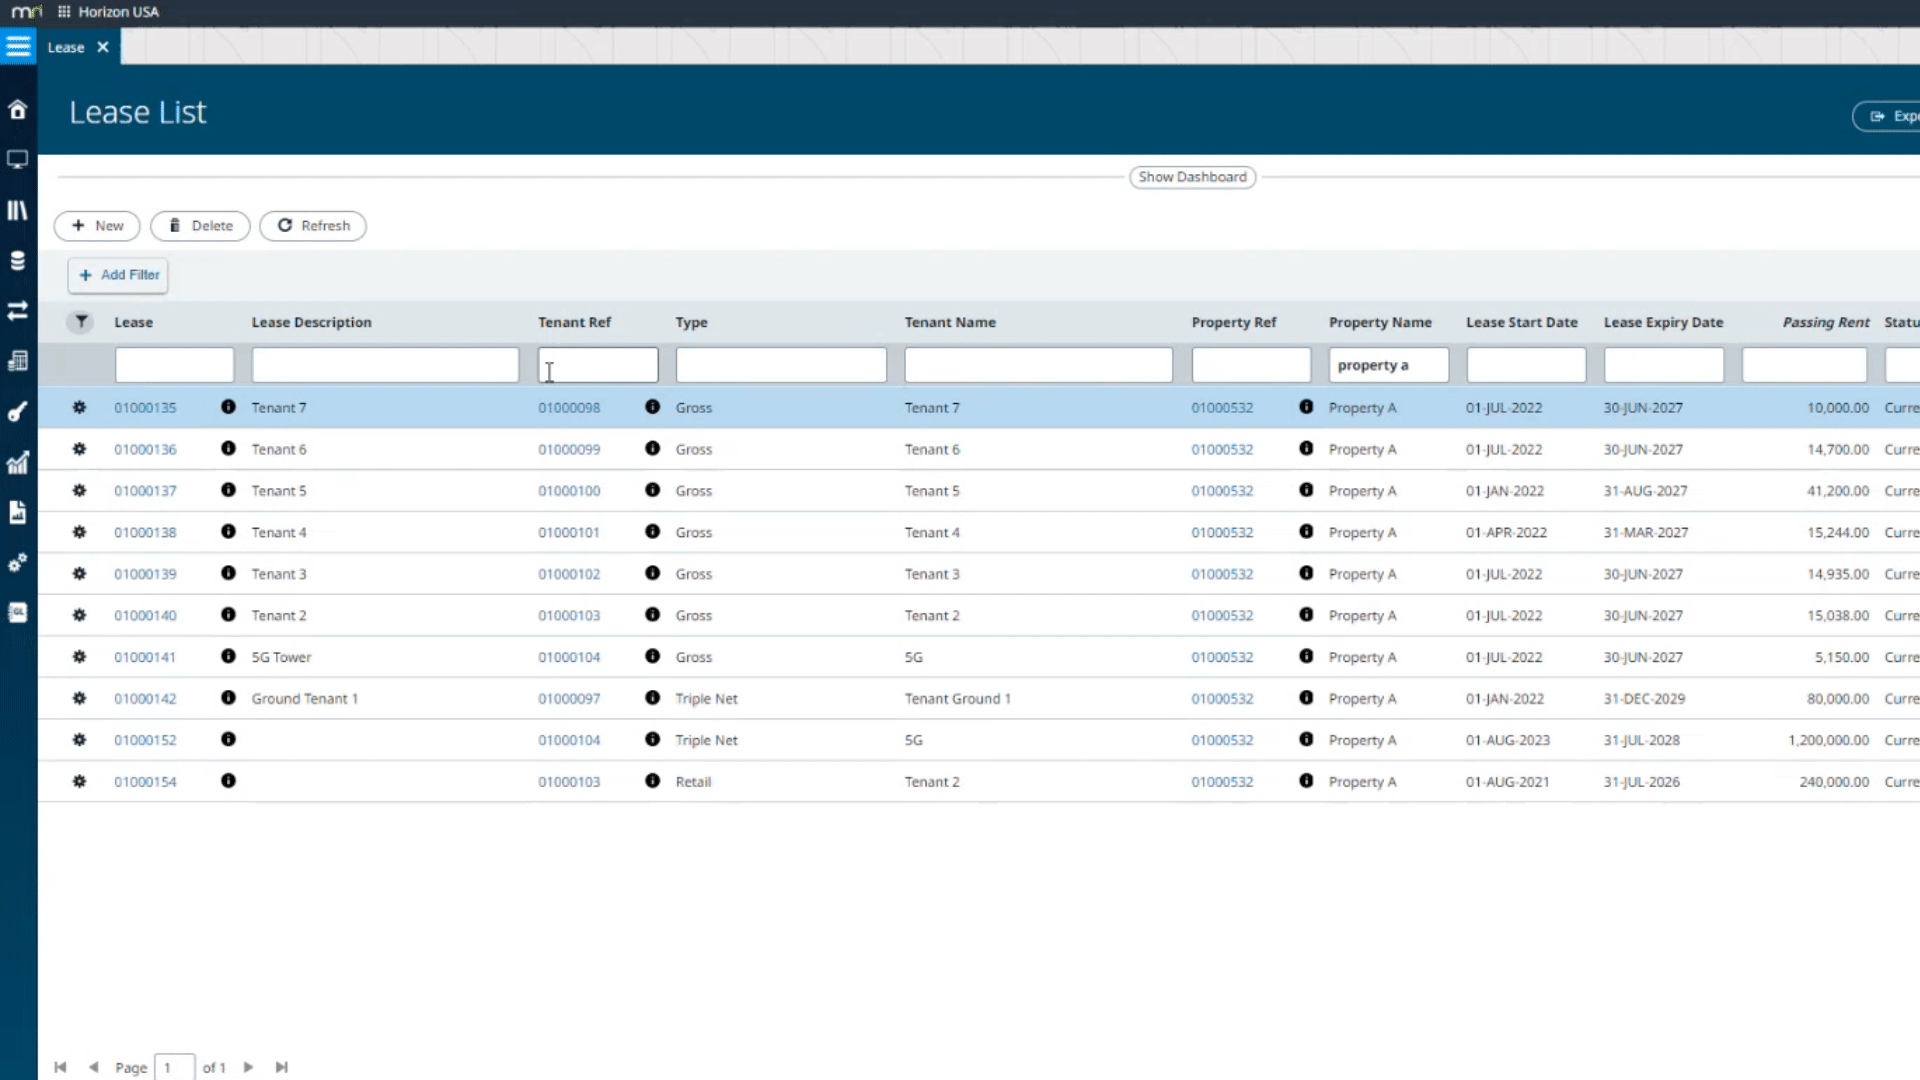Image resolution: width=1920 pixels, height=1080 pixels.
Task: Sort by Passing Rent column header
Action: (x=1825, y=322)
